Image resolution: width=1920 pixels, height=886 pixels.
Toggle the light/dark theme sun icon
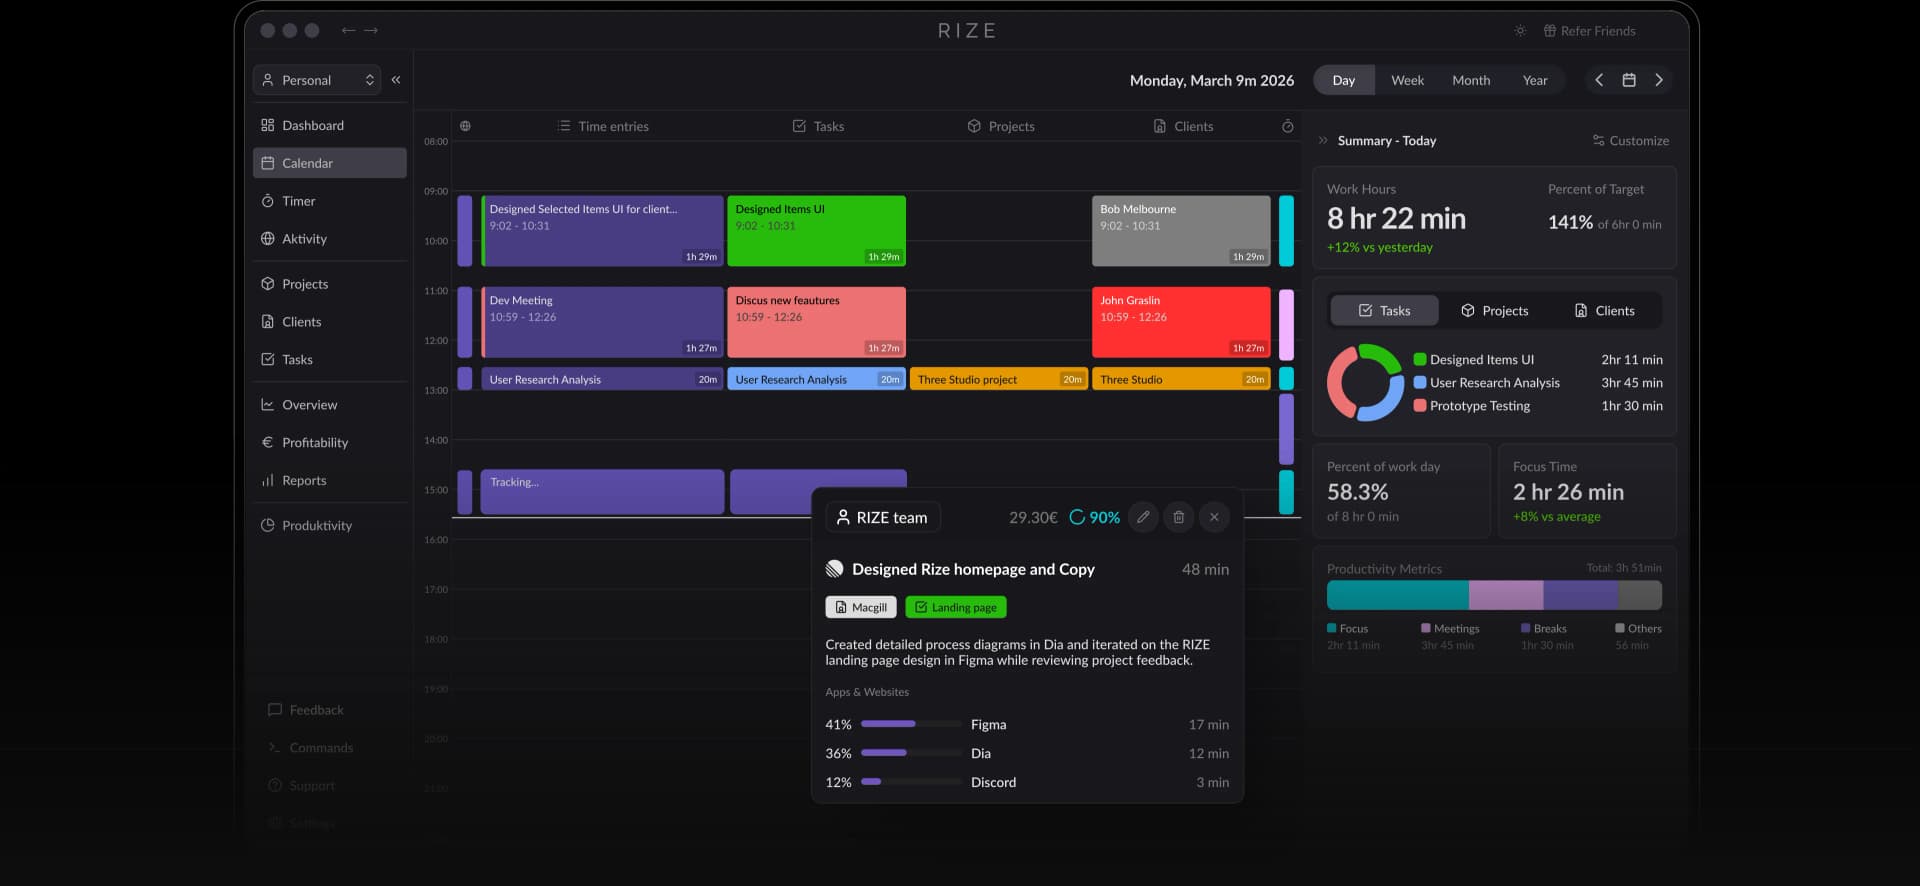(1520, 31)
